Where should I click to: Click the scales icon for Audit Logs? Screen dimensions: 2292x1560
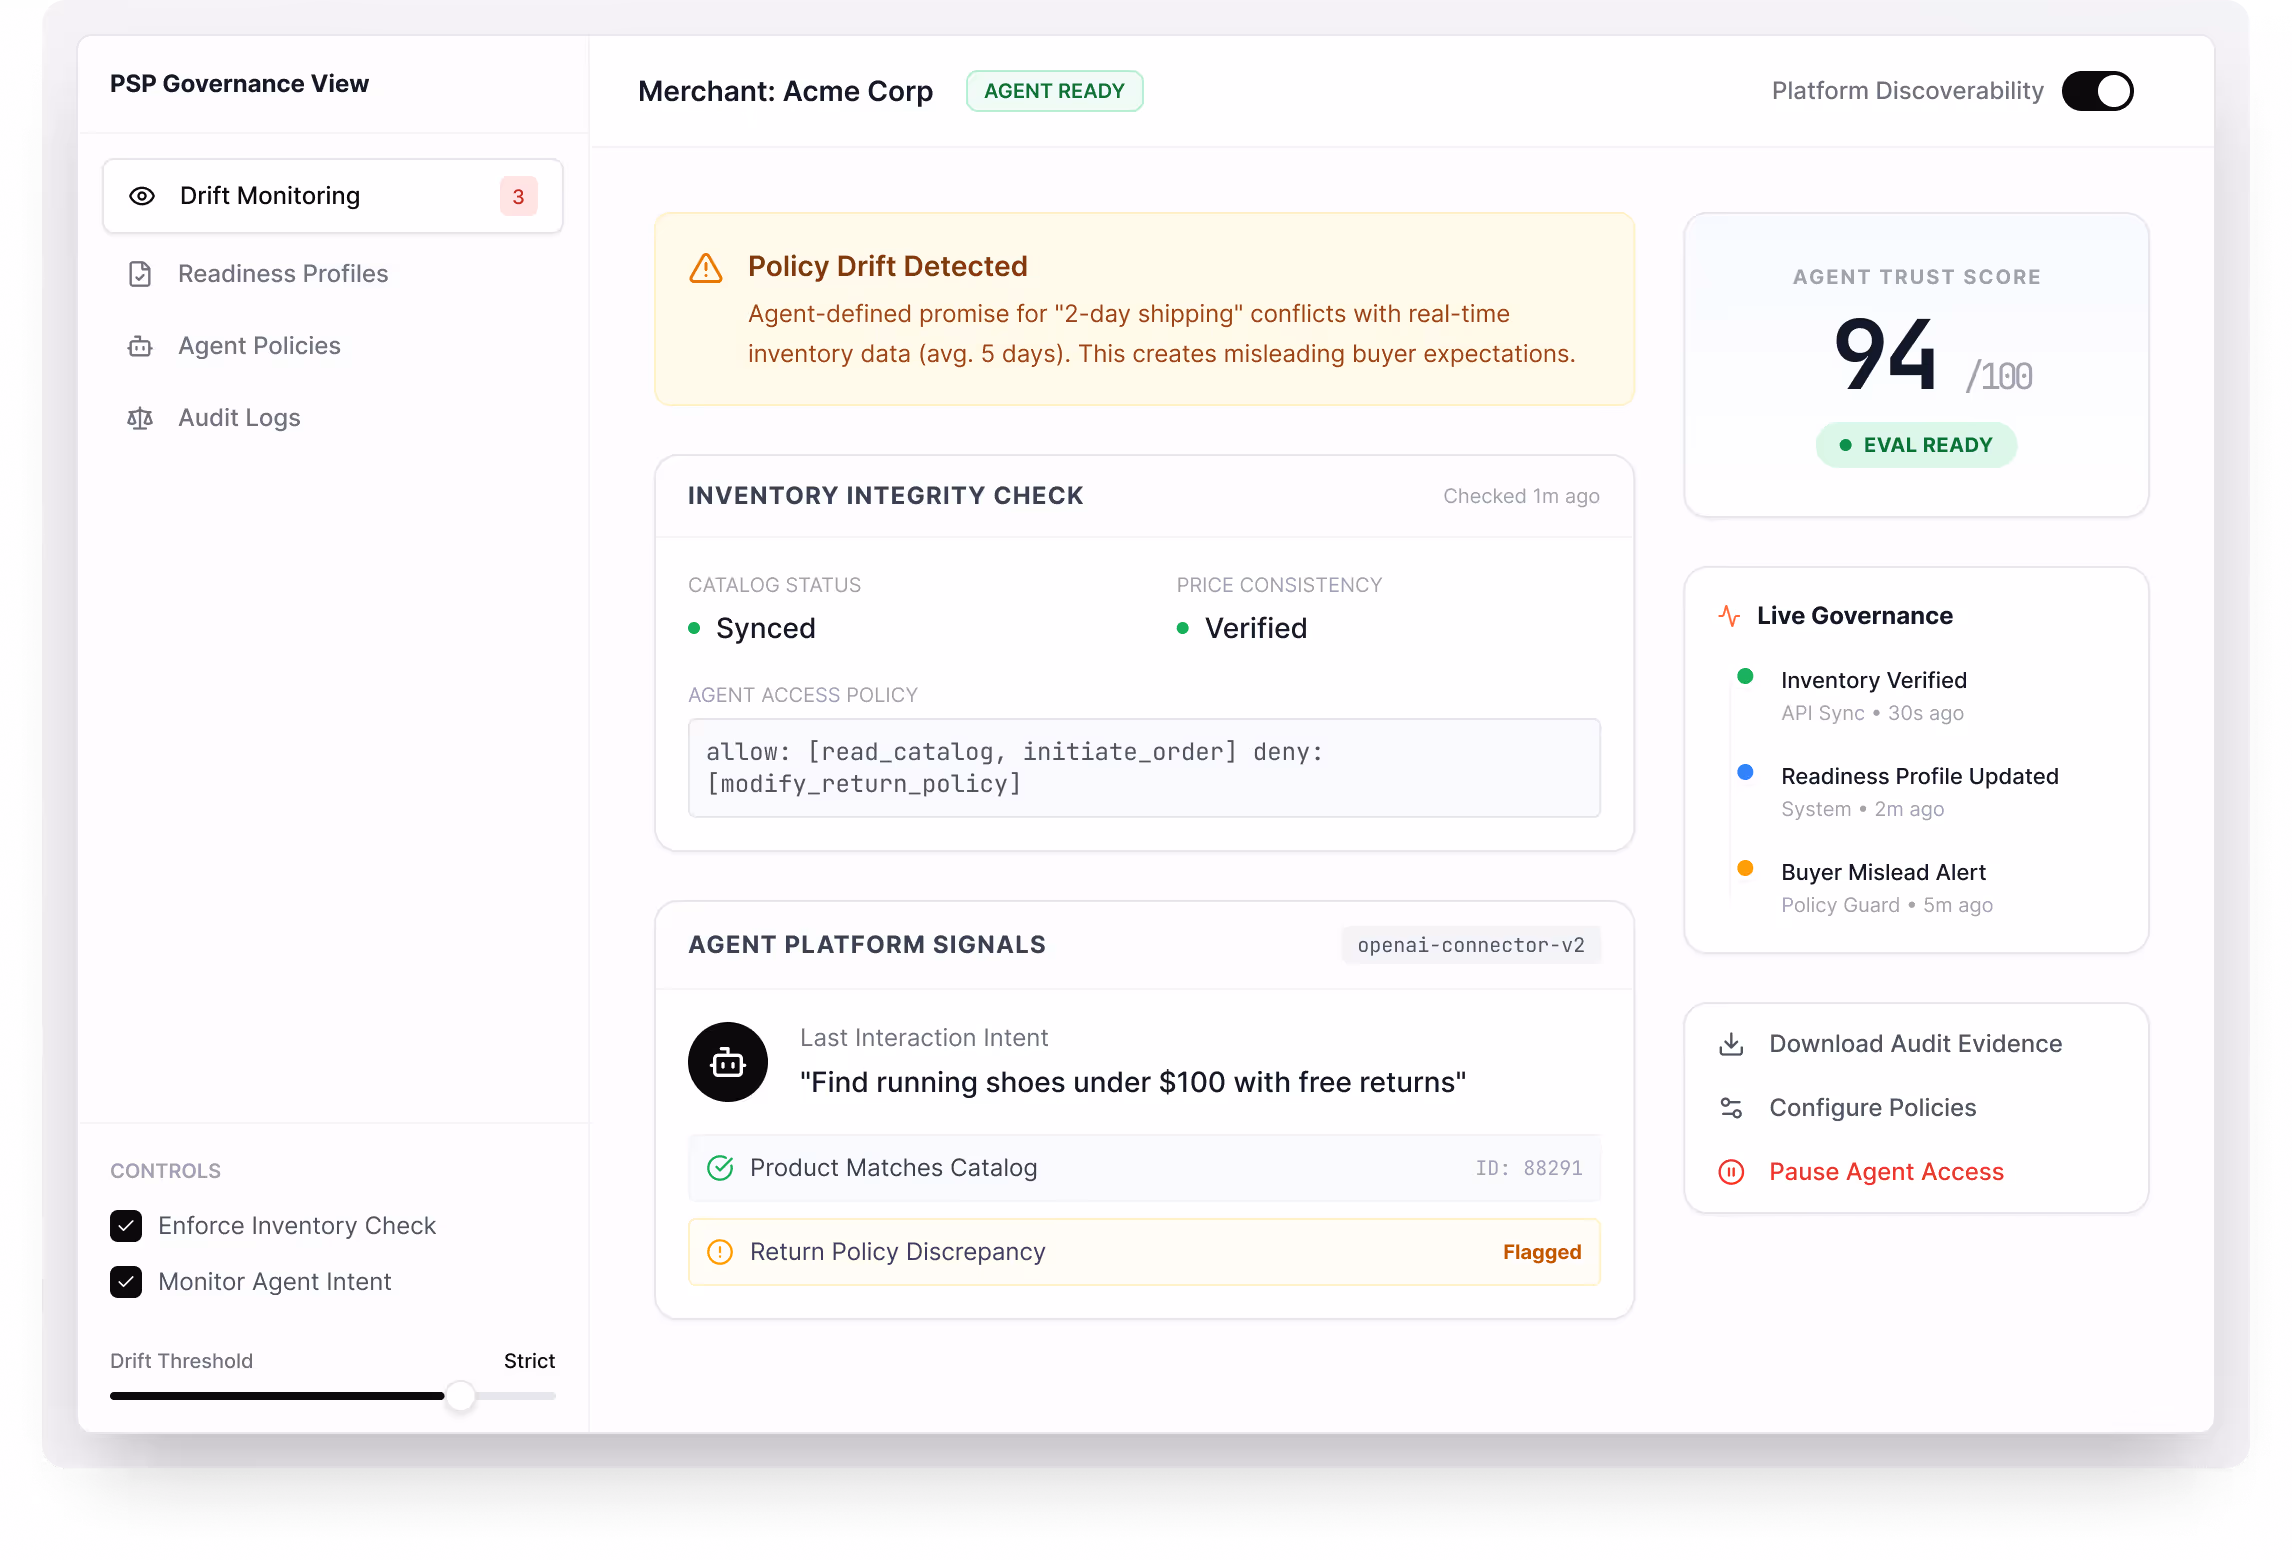coord(140,418)
